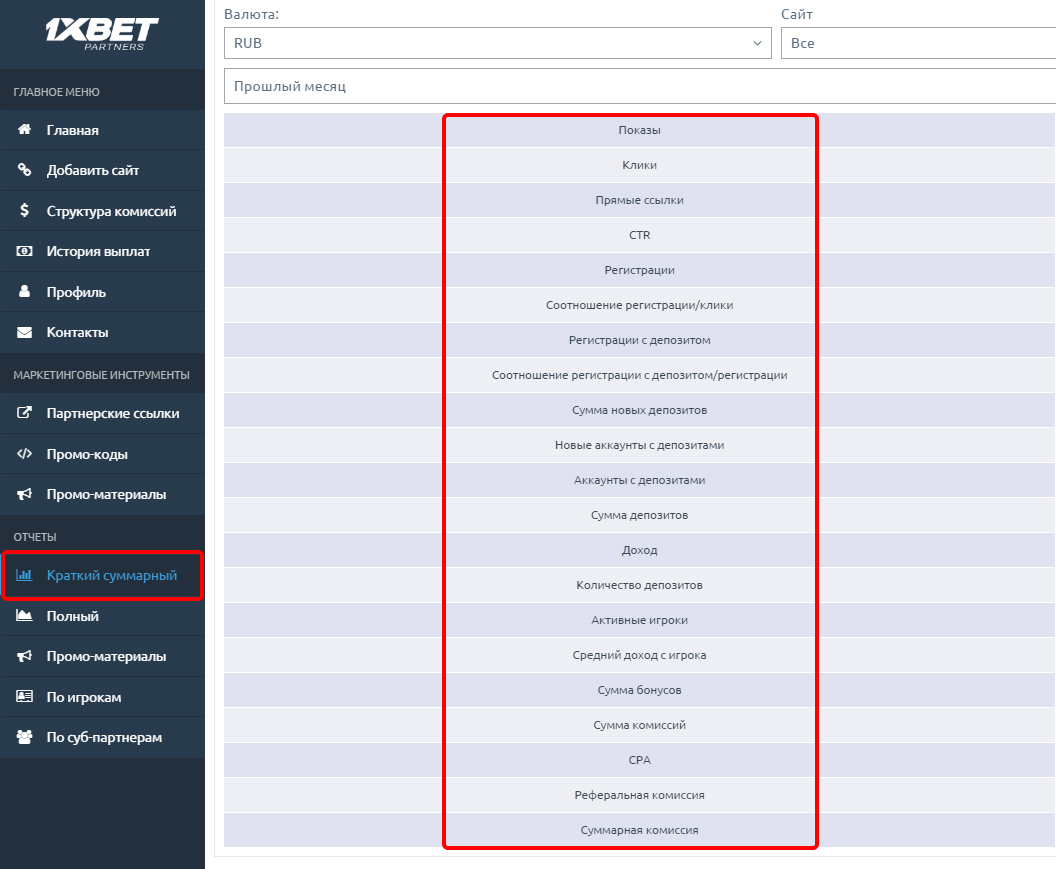Click Новые аккаунты с депозитами row
This screenshot has width=1056, height=869.
click(640, 445)
